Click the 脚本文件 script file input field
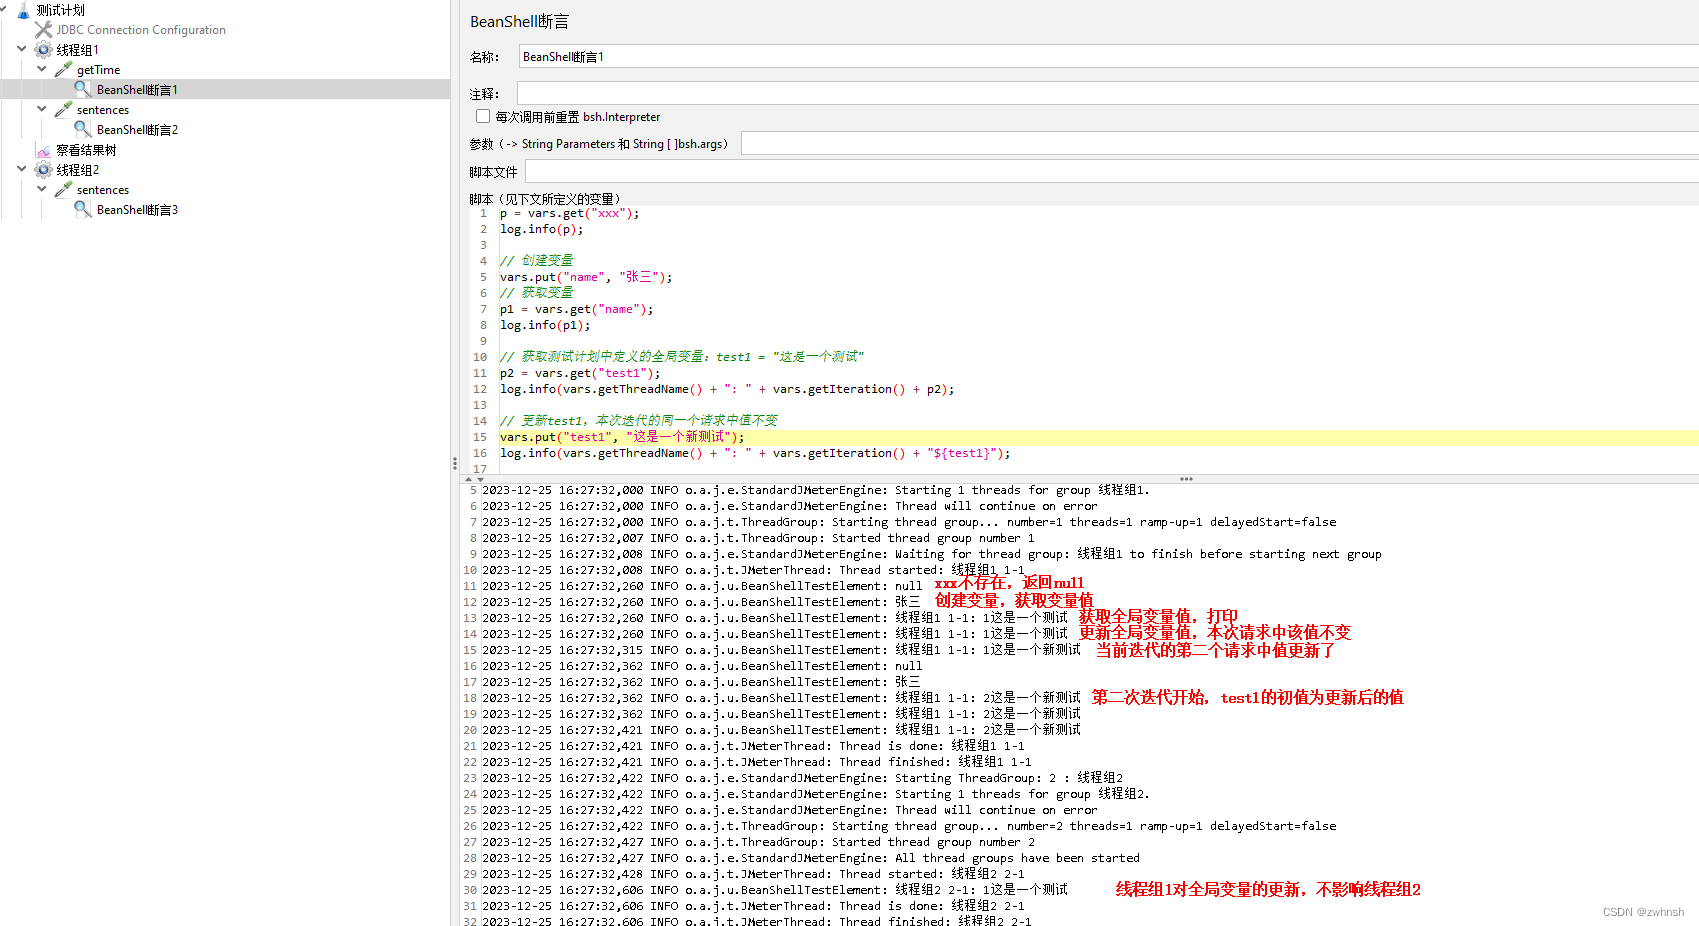This screenshot has width=1699, height=926. pyautogui.click(x=1112, y=172)
